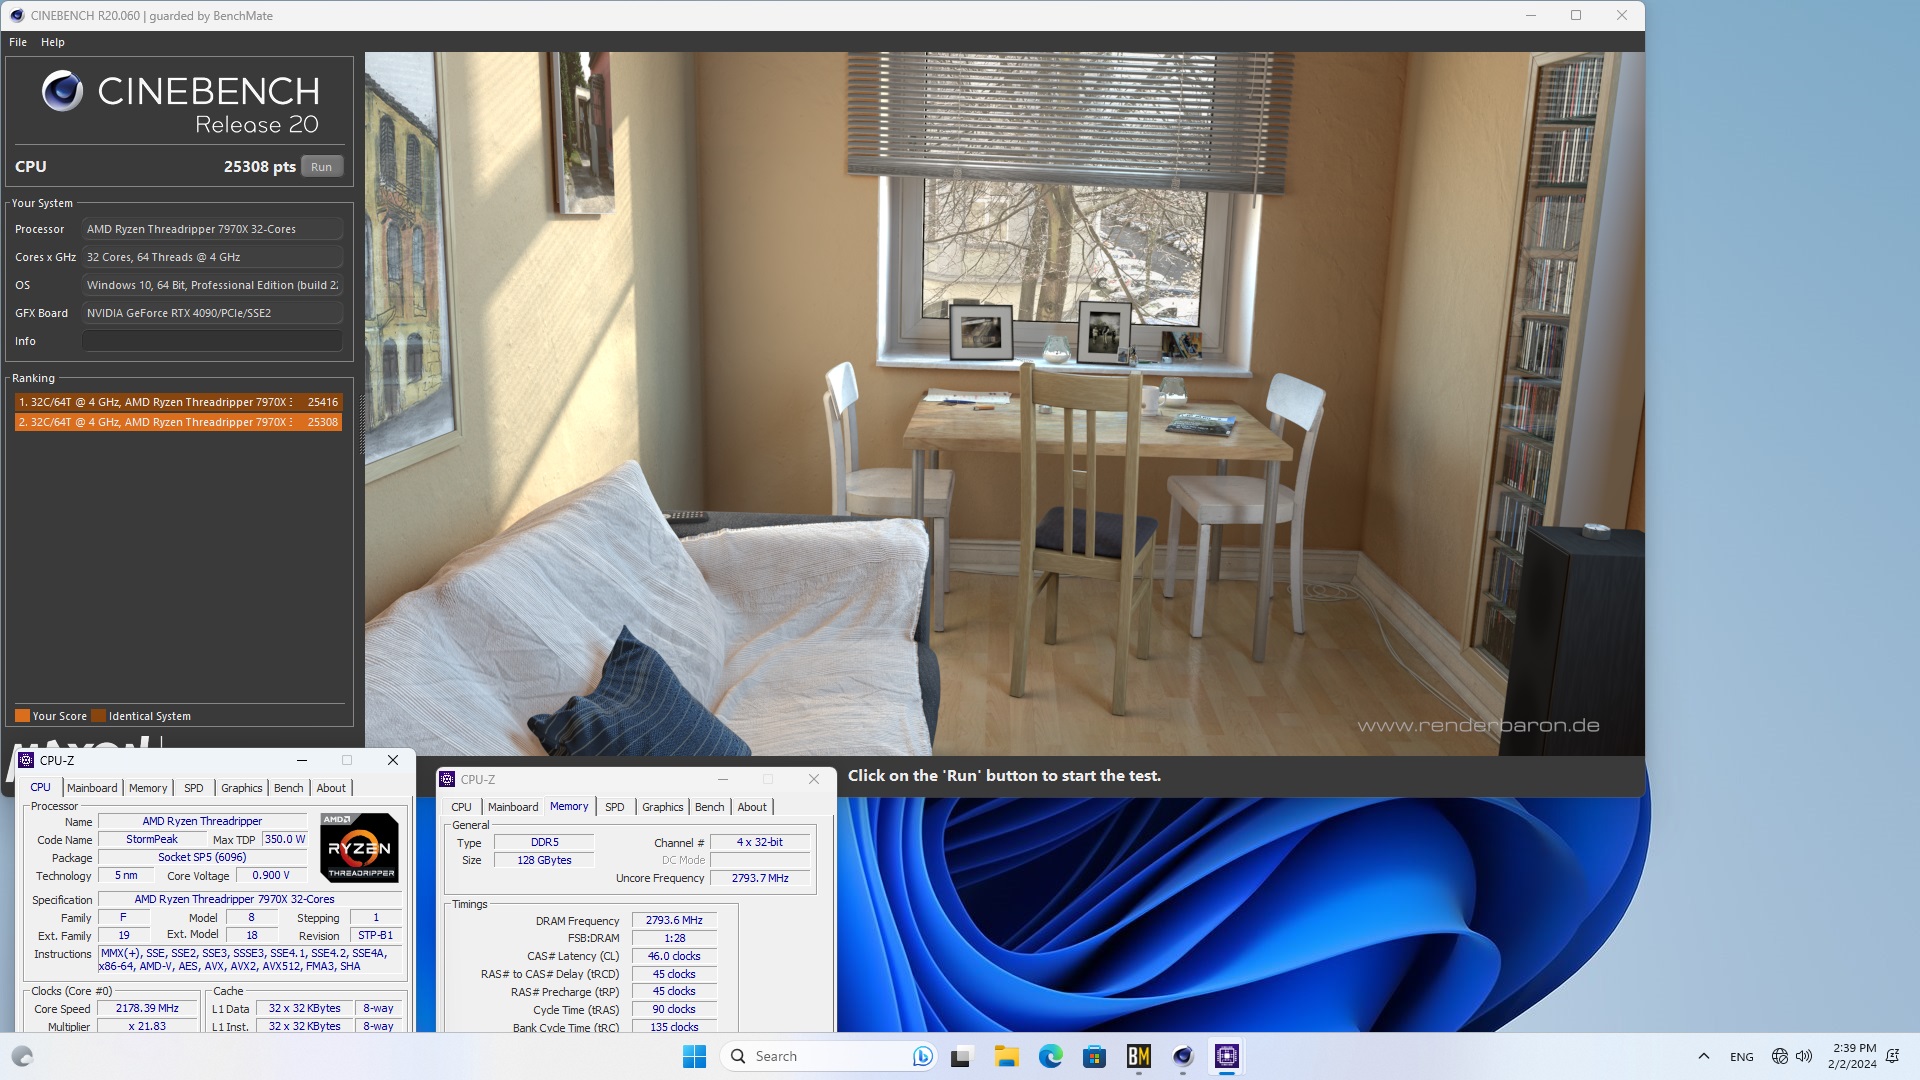Open the notifications bell icon
Image resolution: width=1920 pixels, height=1080 pixels.
pos(1892,1056)
